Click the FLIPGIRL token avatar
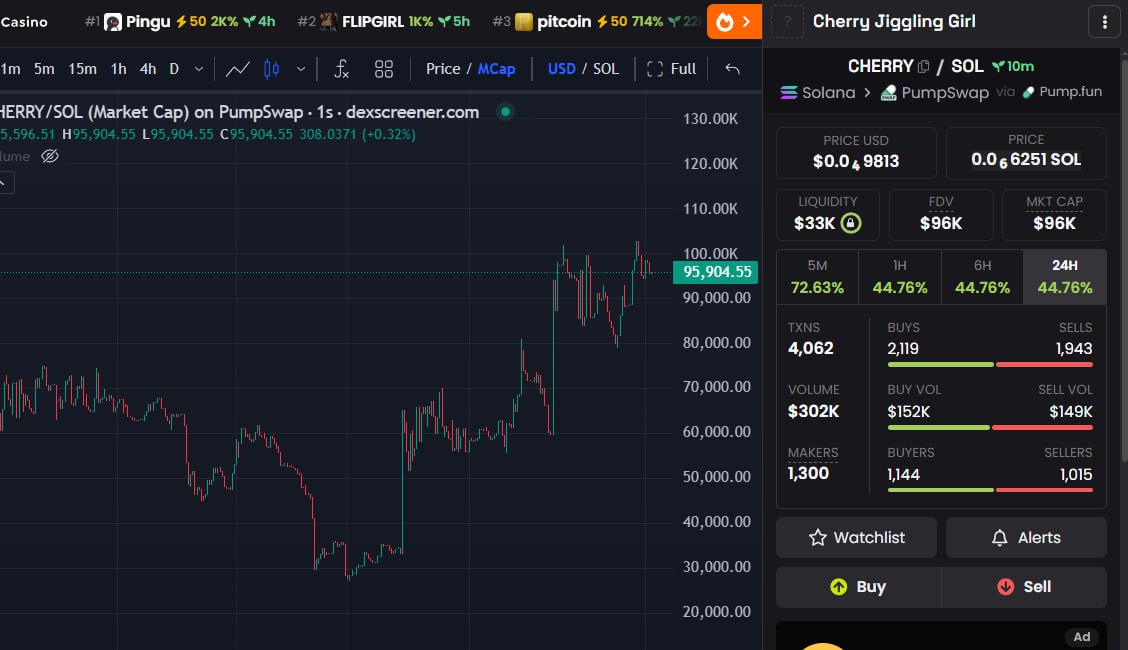1128x650 pixels. (329, 22)
